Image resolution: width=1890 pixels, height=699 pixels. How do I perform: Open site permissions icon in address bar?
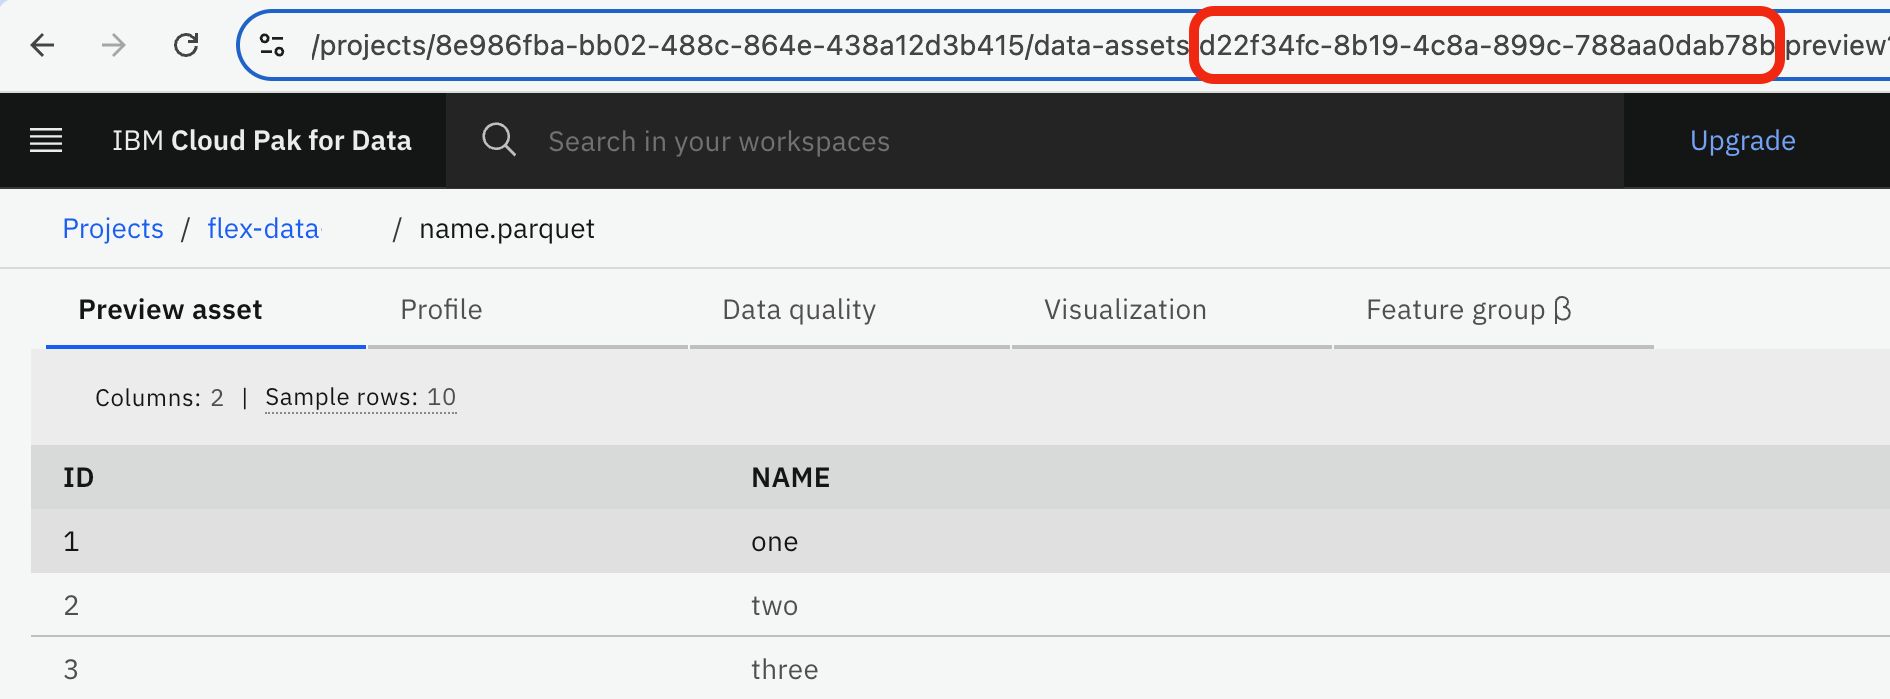pos(270,45)
